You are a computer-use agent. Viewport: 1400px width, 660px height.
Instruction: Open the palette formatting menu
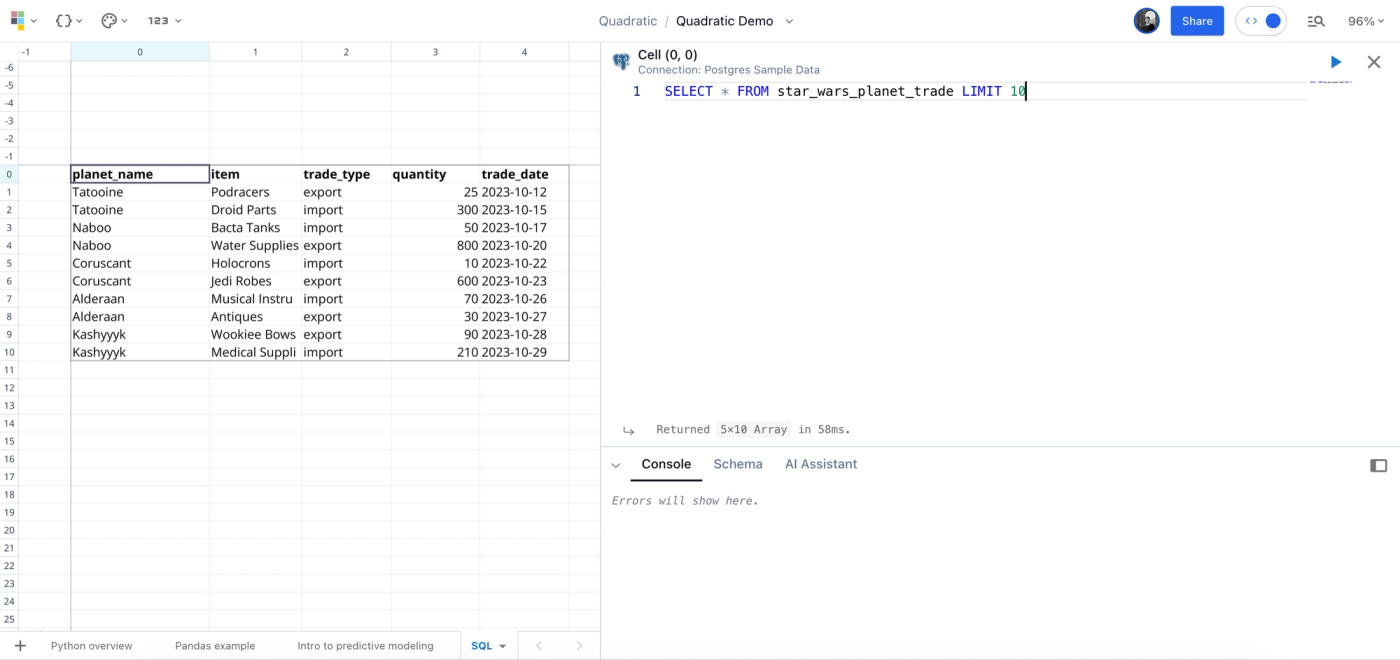pos(115,20)
